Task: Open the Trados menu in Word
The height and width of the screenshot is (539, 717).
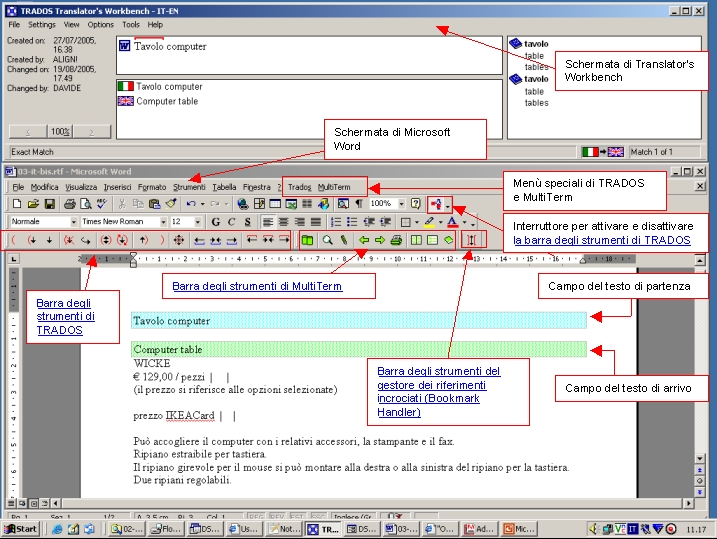Action: click(x=300, y=187)
